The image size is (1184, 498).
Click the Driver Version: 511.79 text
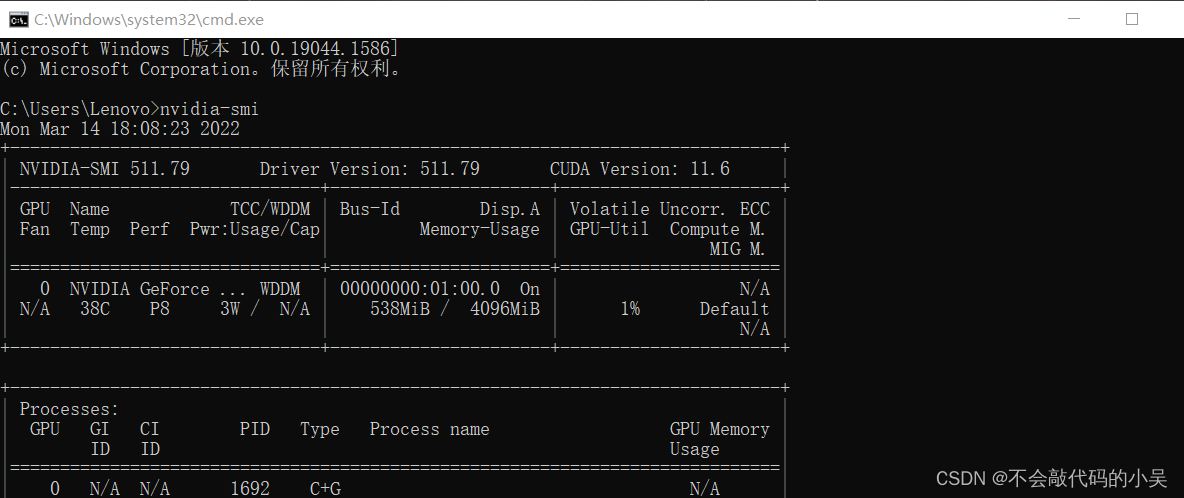coord(369,168)
